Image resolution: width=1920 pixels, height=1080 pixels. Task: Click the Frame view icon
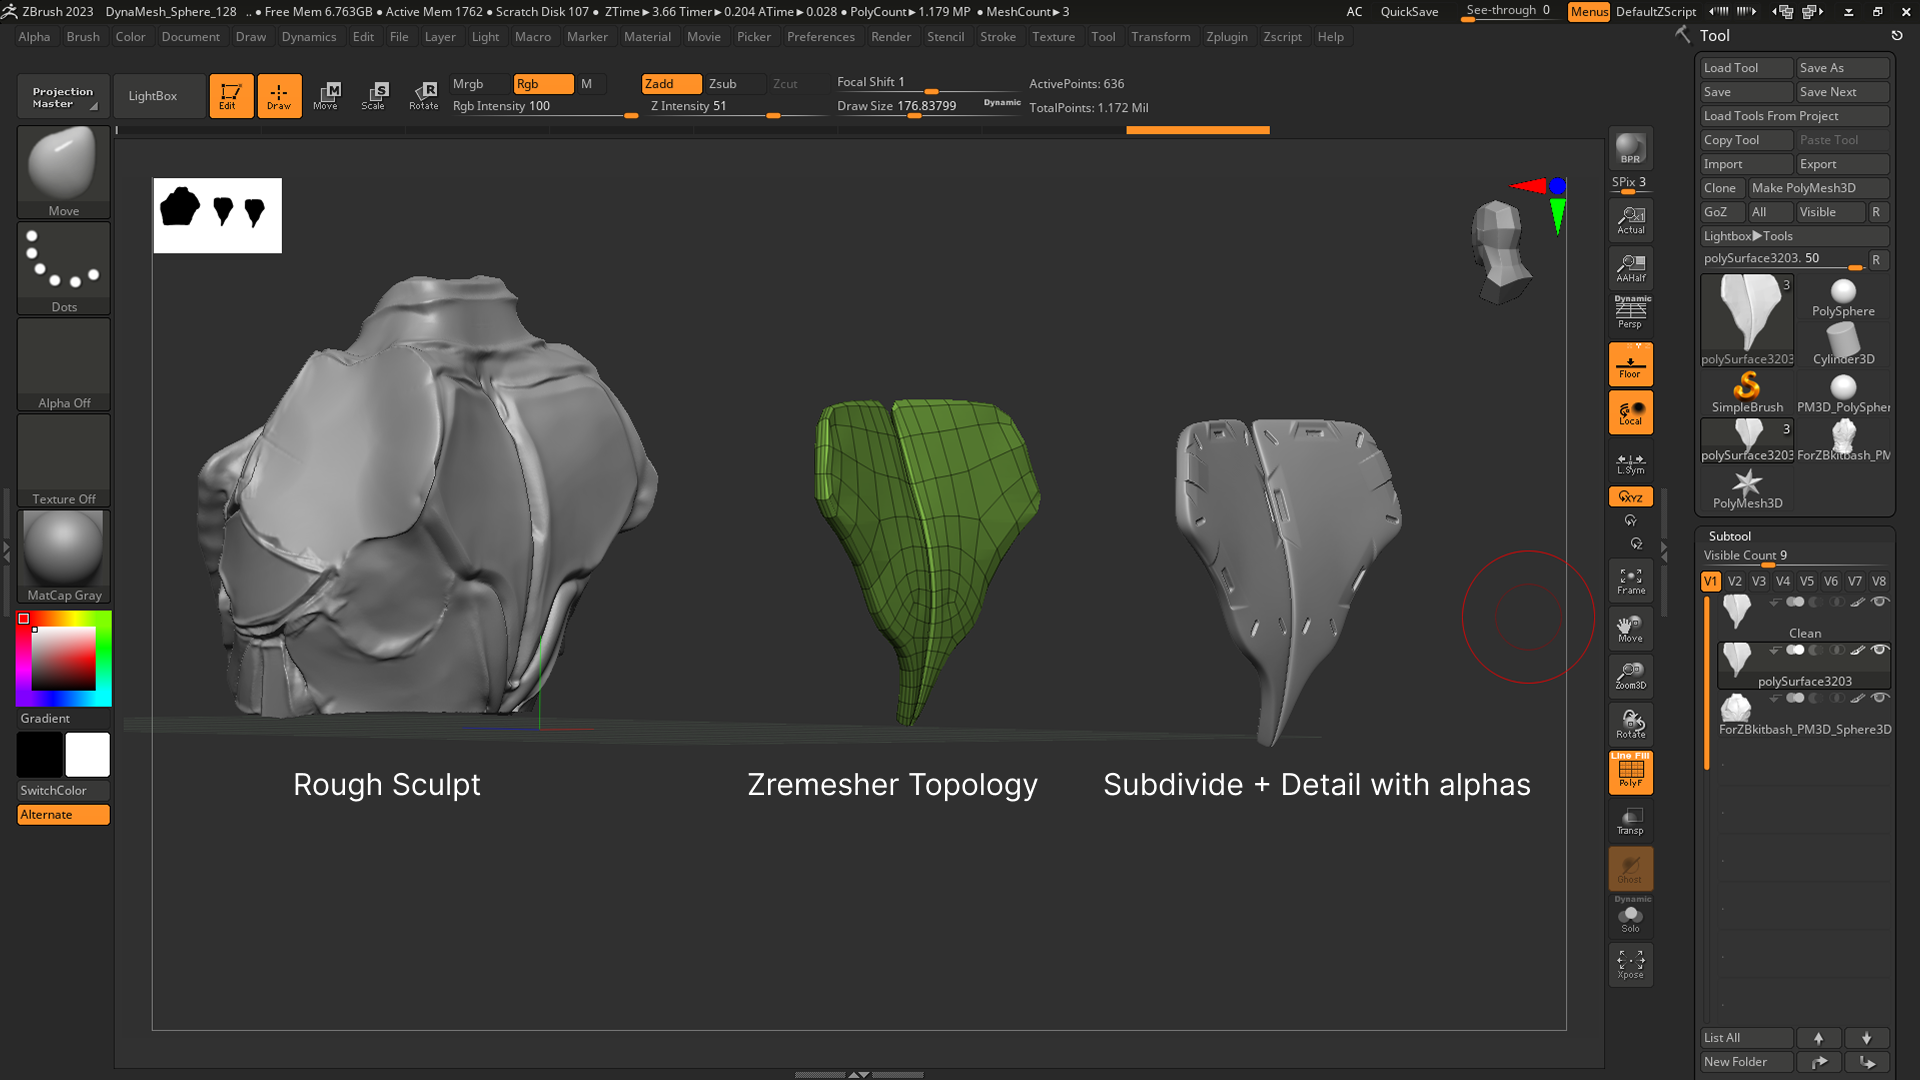(1630, 580)
